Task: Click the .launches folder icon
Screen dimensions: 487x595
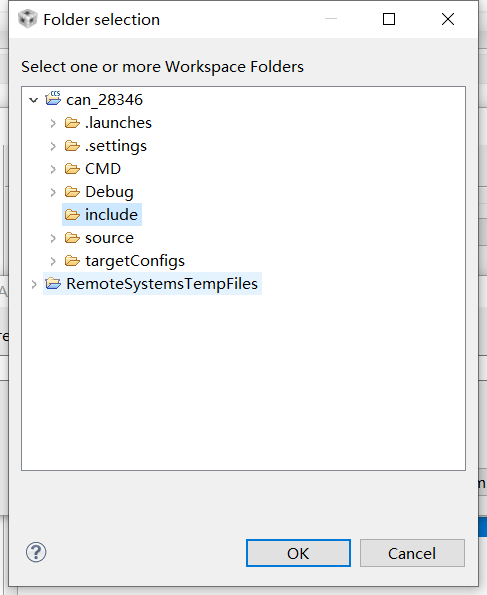Action: click(72, 123)
